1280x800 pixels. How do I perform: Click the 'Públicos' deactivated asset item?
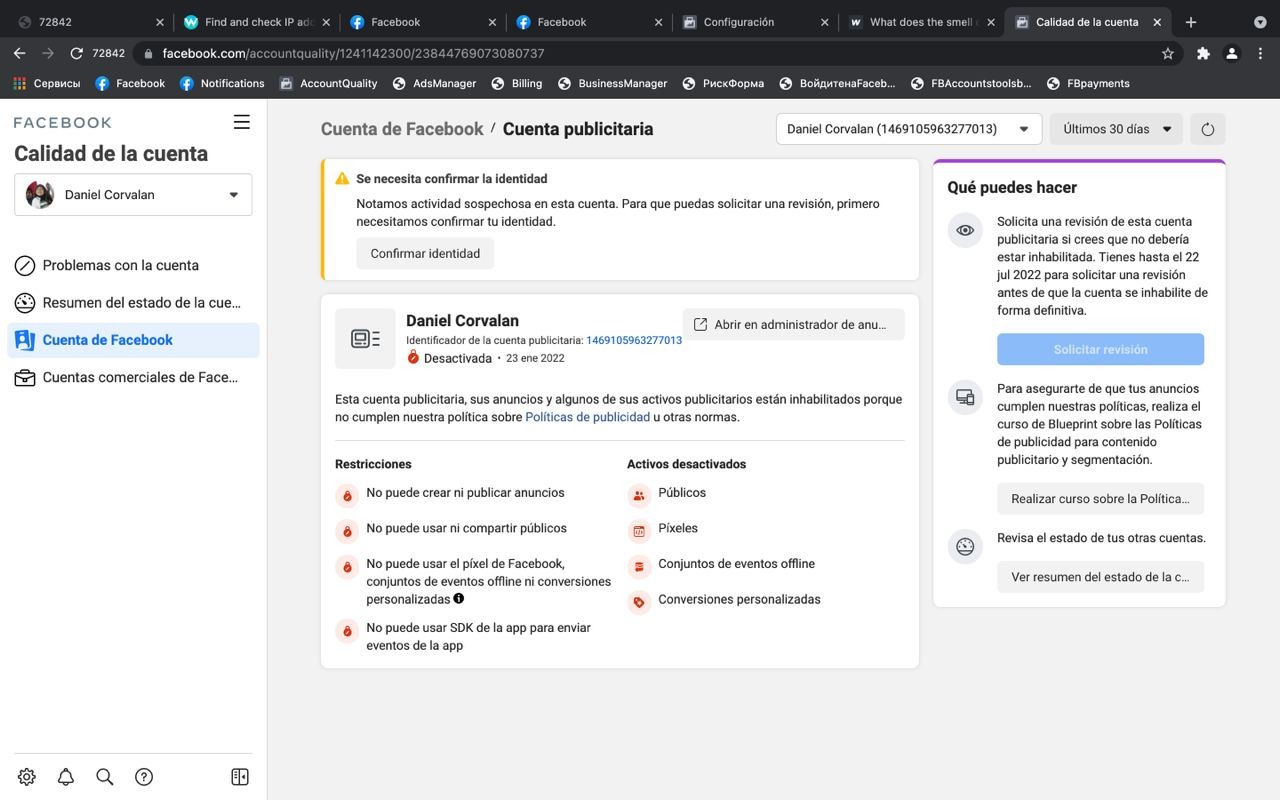[x=682, y=493]
